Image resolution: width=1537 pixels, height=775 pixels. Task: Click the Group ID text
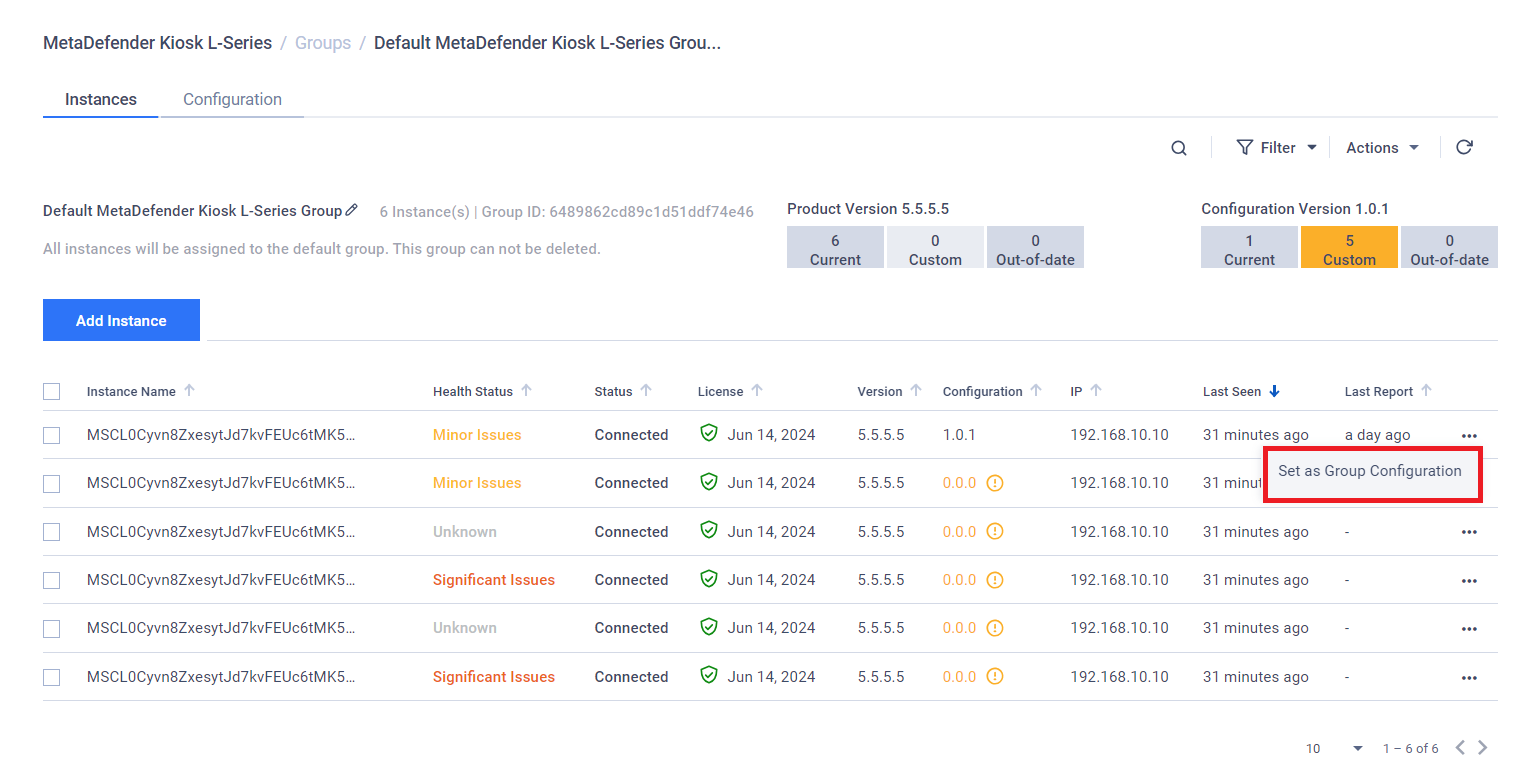(617, 212)
